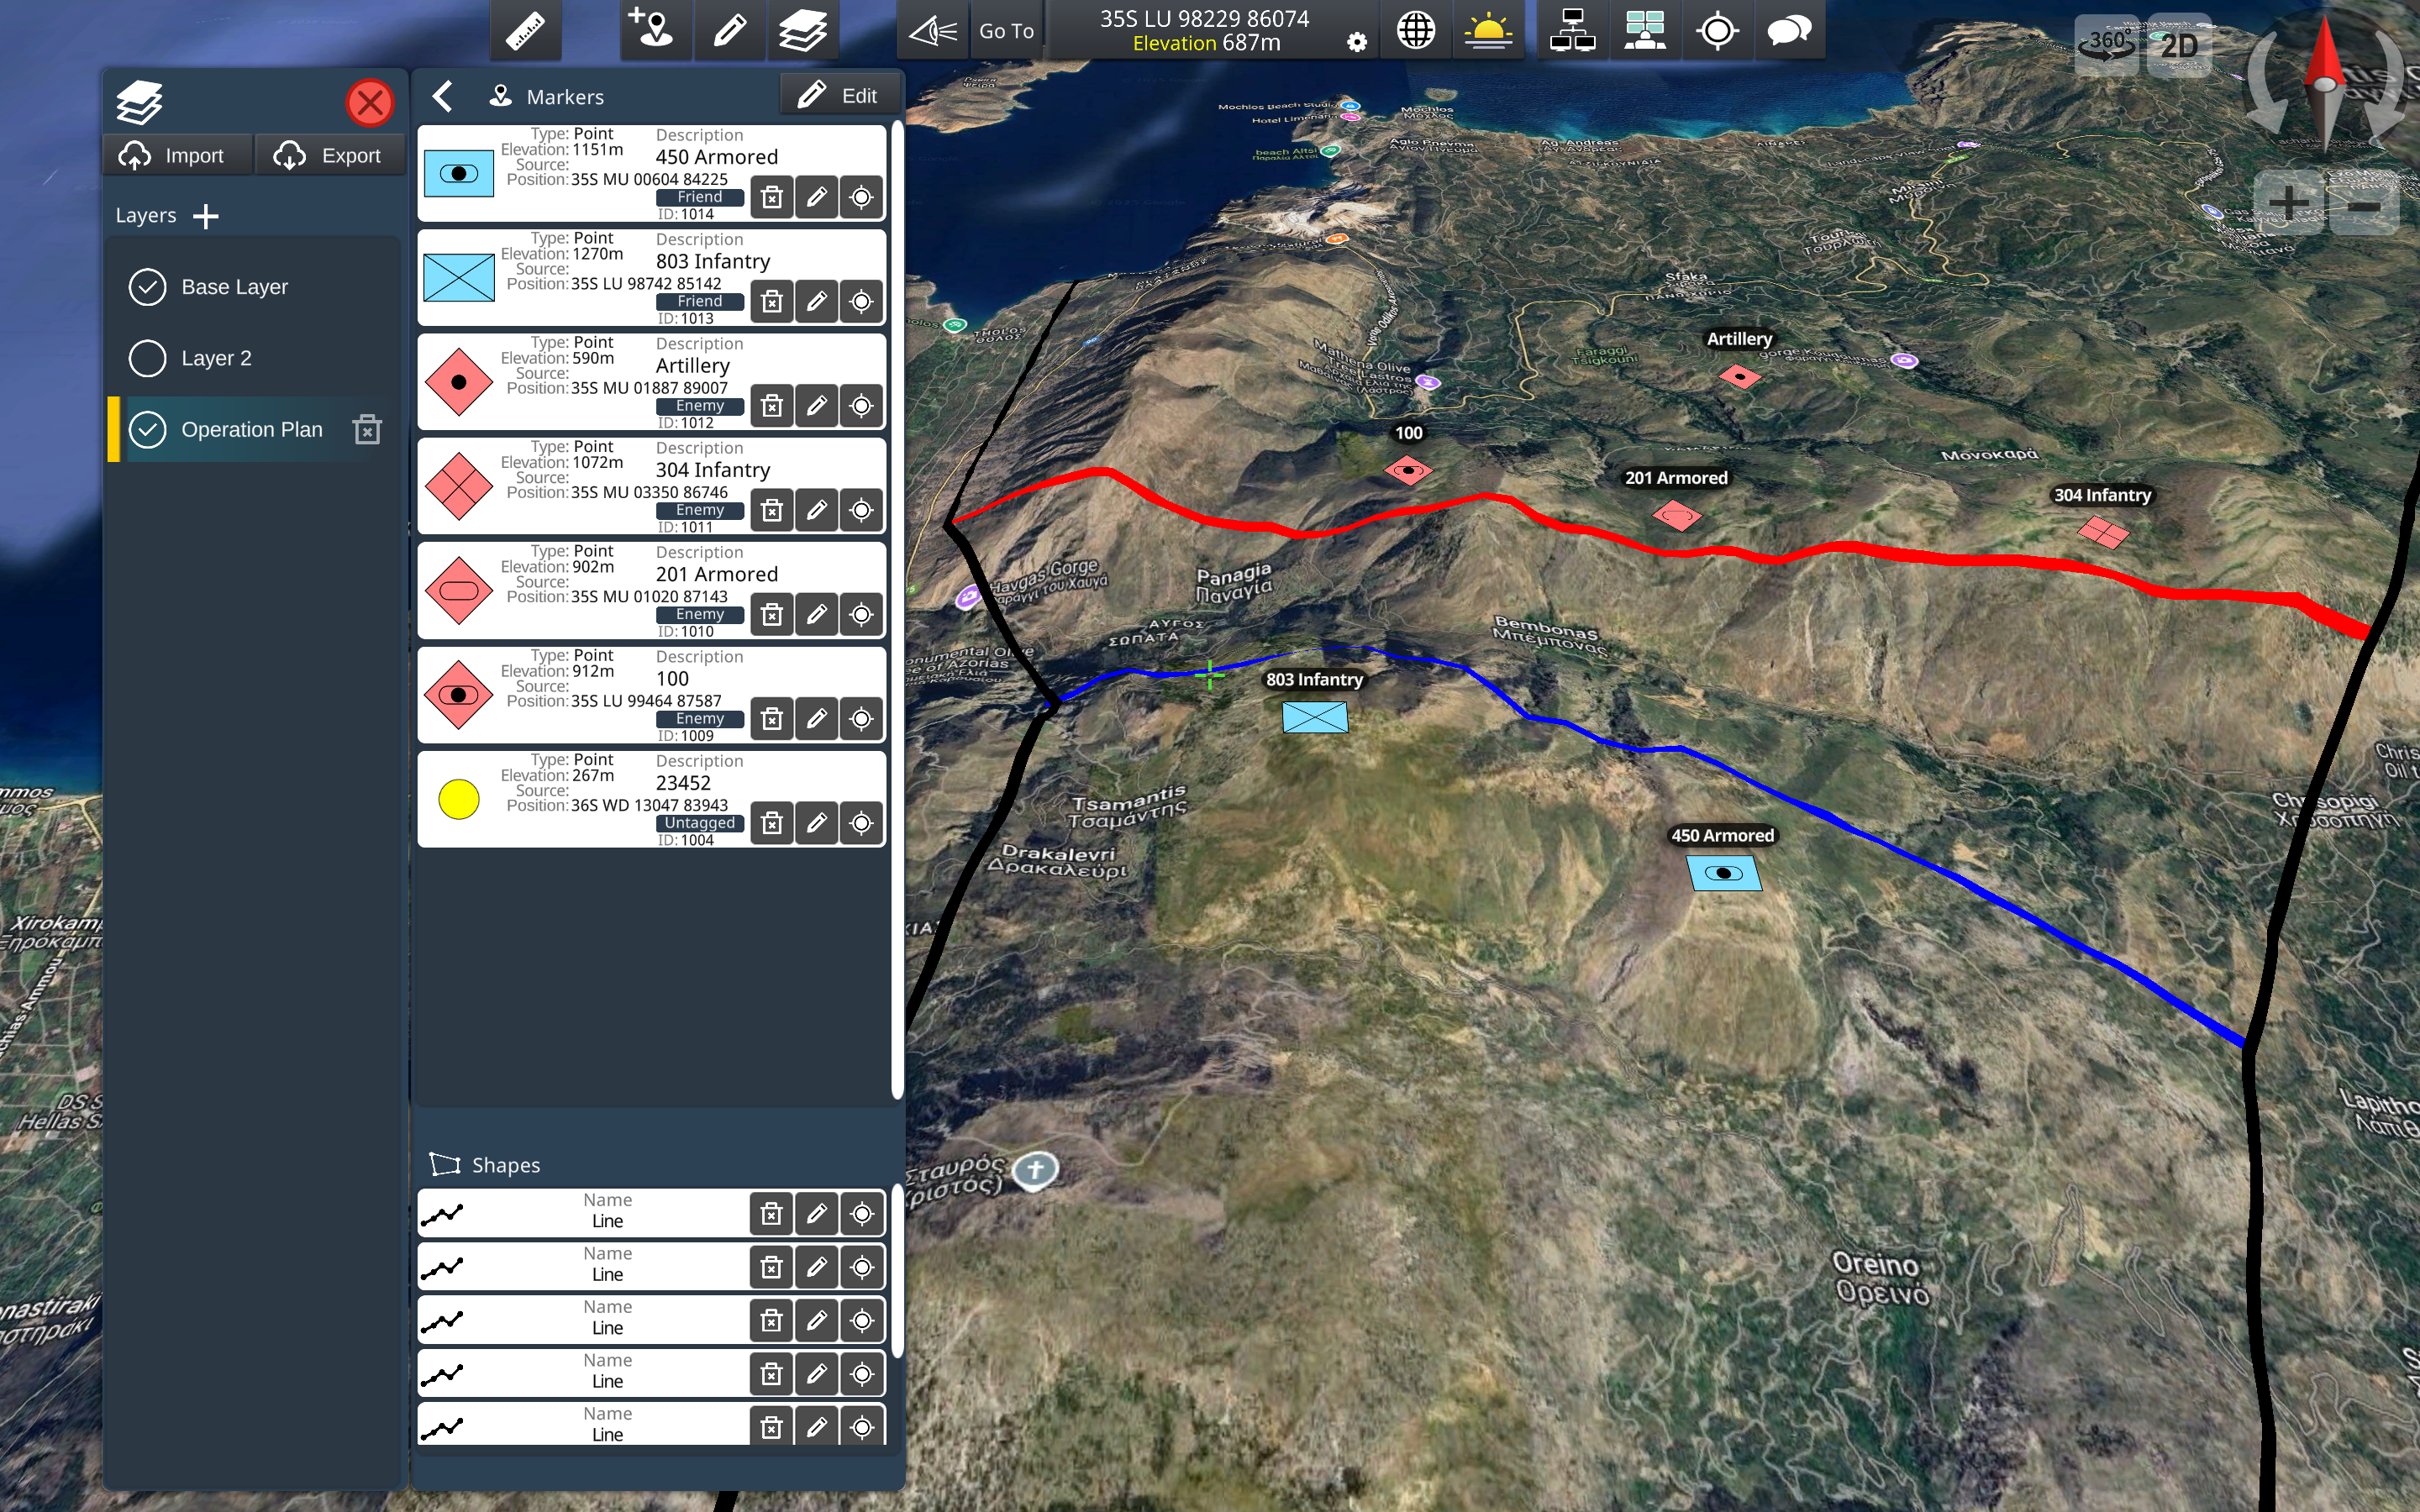Click the 304 Infantry map marker
The image size is (2420, 1512).
point(2103,532)
